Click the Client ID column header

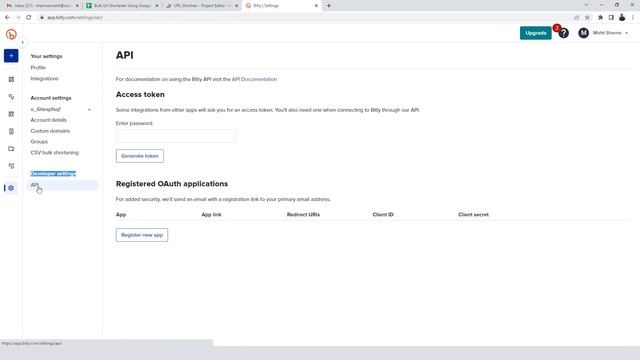click(383, 214)
